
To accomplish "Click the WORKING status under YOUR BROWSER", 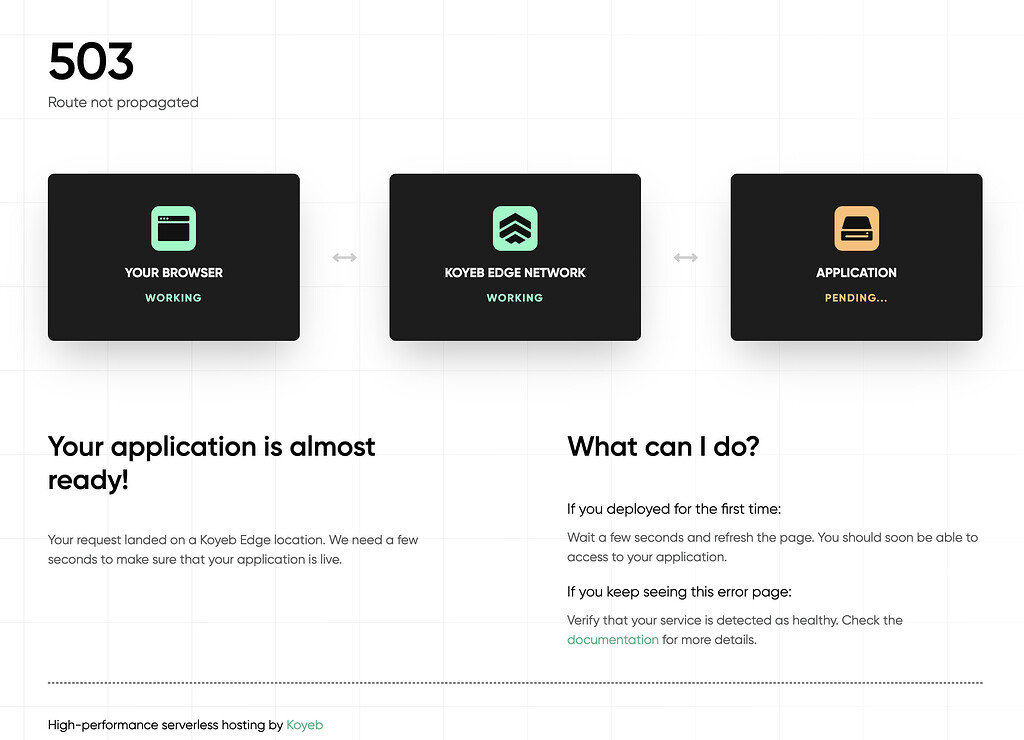I will coord(173,297).
